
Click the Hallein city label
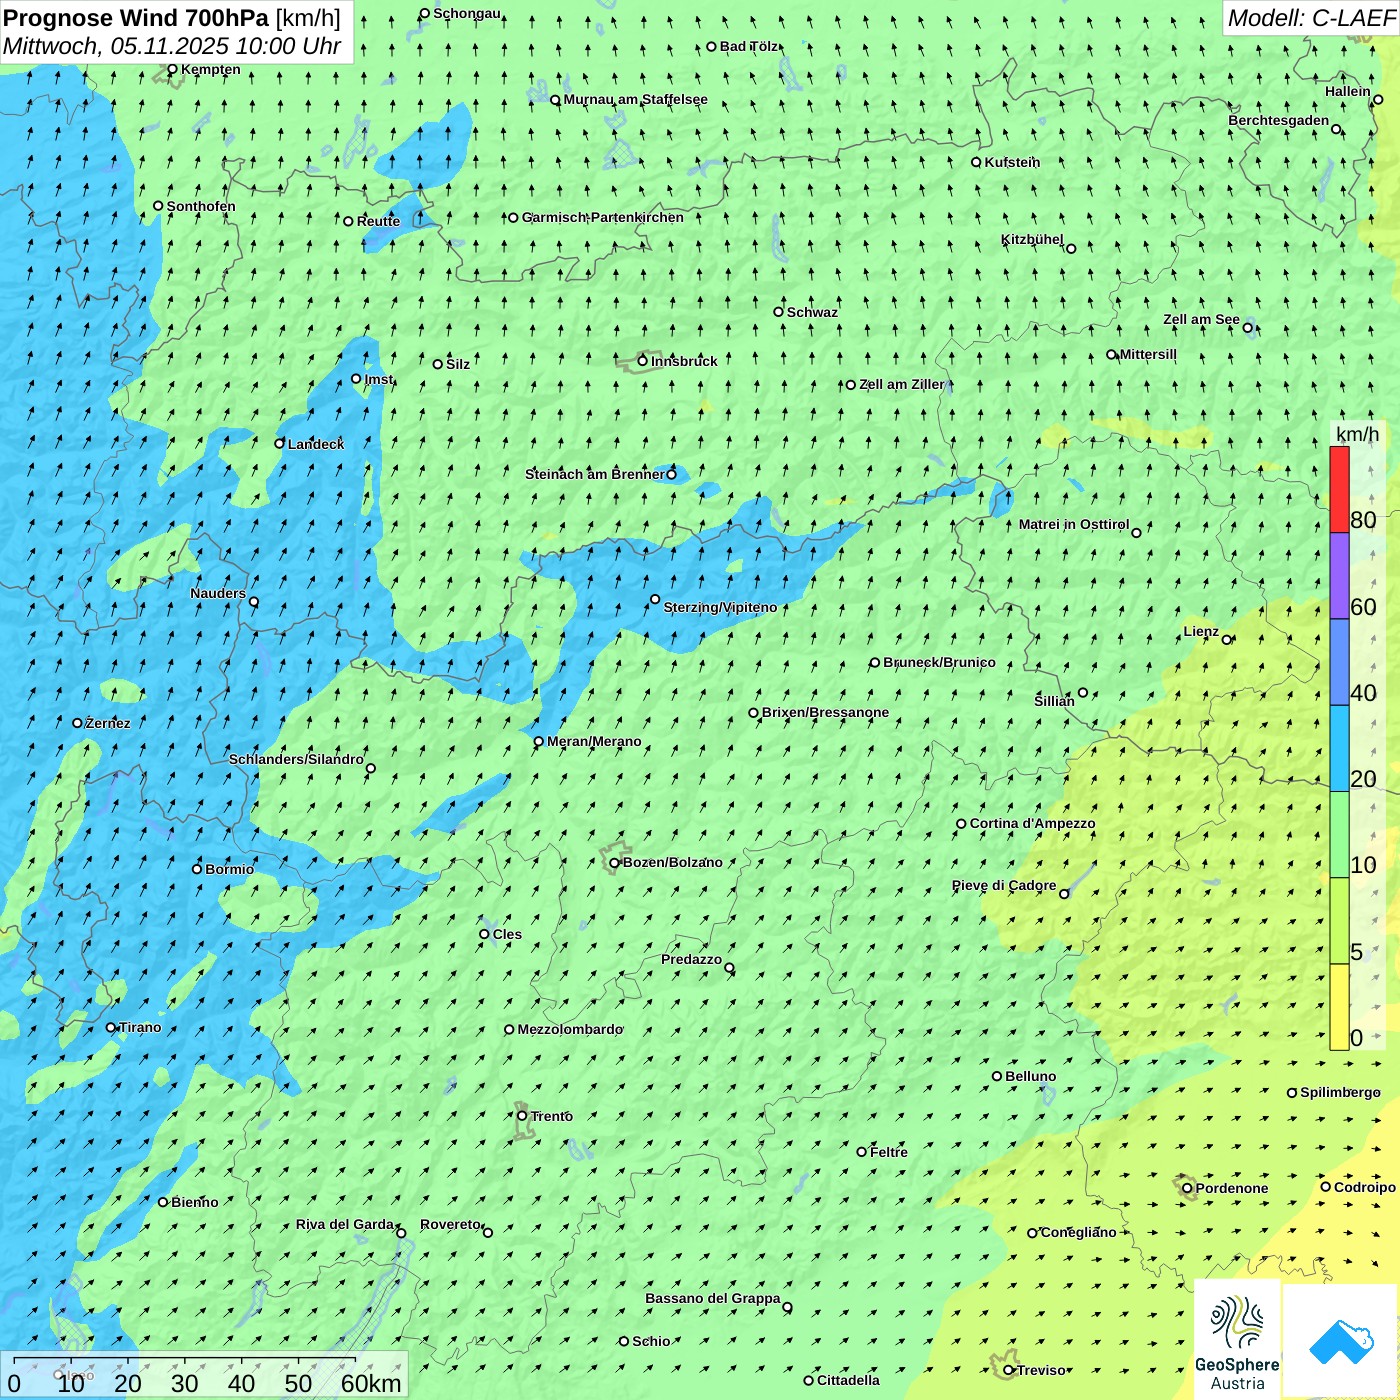1348,91
